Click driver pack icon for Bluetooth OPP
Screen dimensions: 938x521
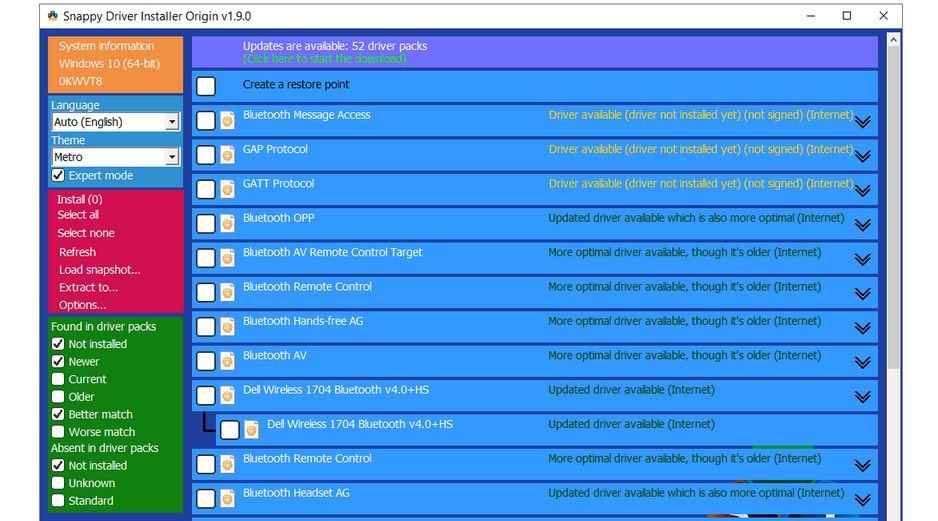[x=227, y=224]
